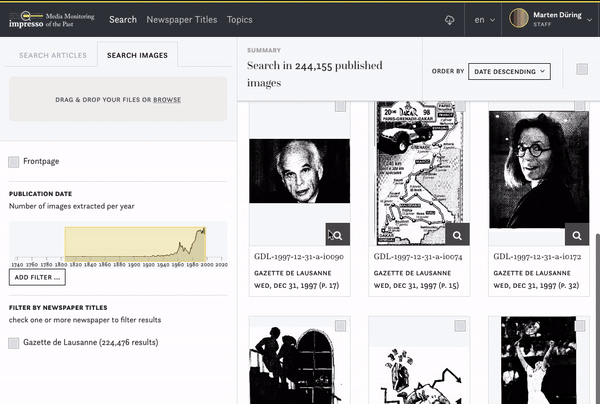Open the elderly man portrait thumbnail
600x404 pixels.
point(299,171)
